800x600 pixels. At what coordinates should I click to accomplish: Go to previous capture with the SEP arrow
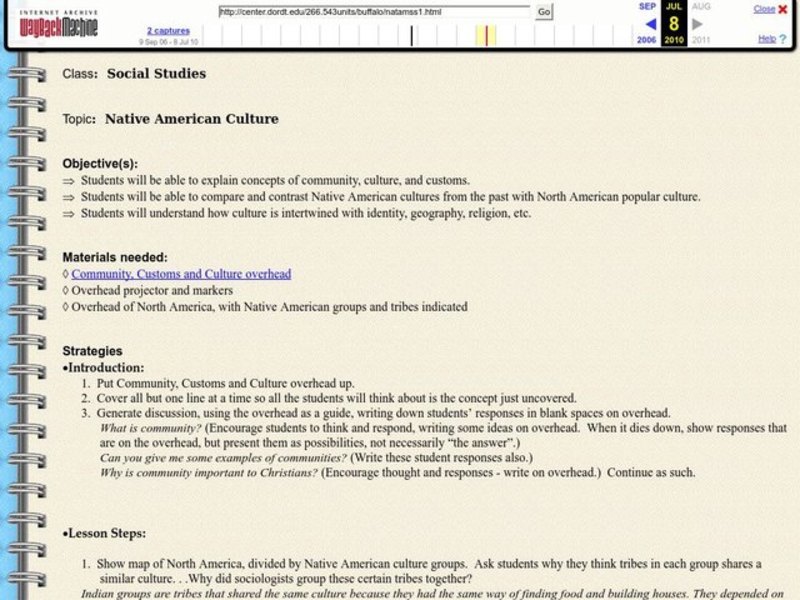tap(648, 24)
